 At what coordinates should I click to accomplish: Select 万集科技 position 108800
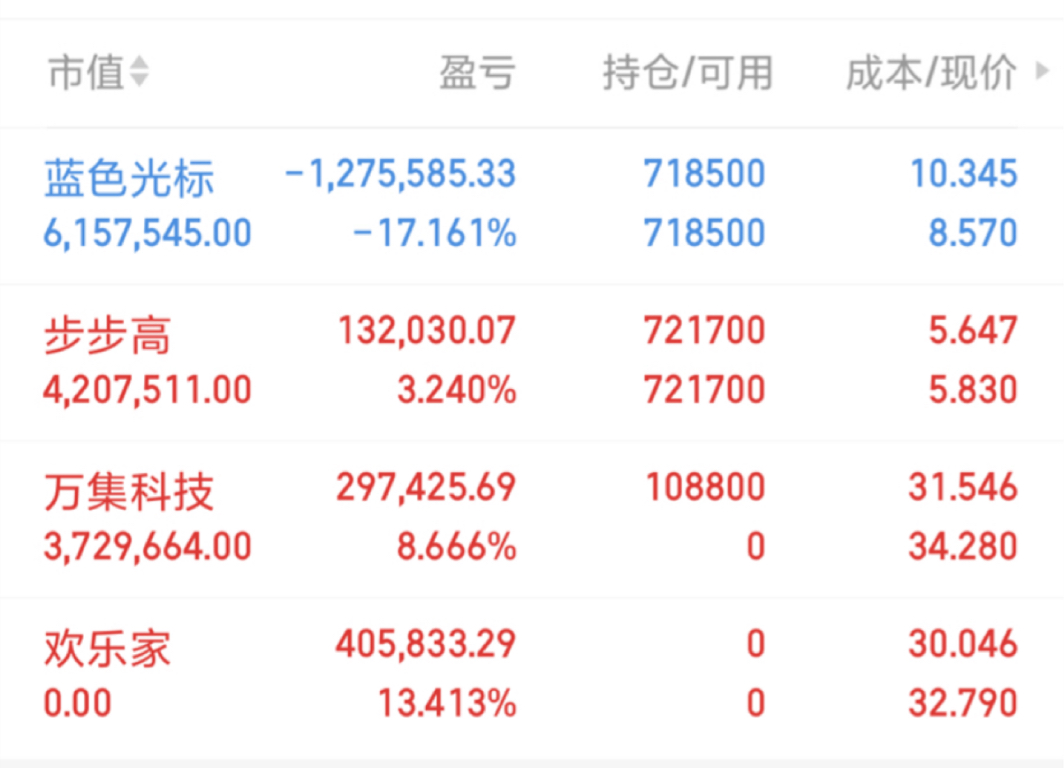(x=706, y=488)
